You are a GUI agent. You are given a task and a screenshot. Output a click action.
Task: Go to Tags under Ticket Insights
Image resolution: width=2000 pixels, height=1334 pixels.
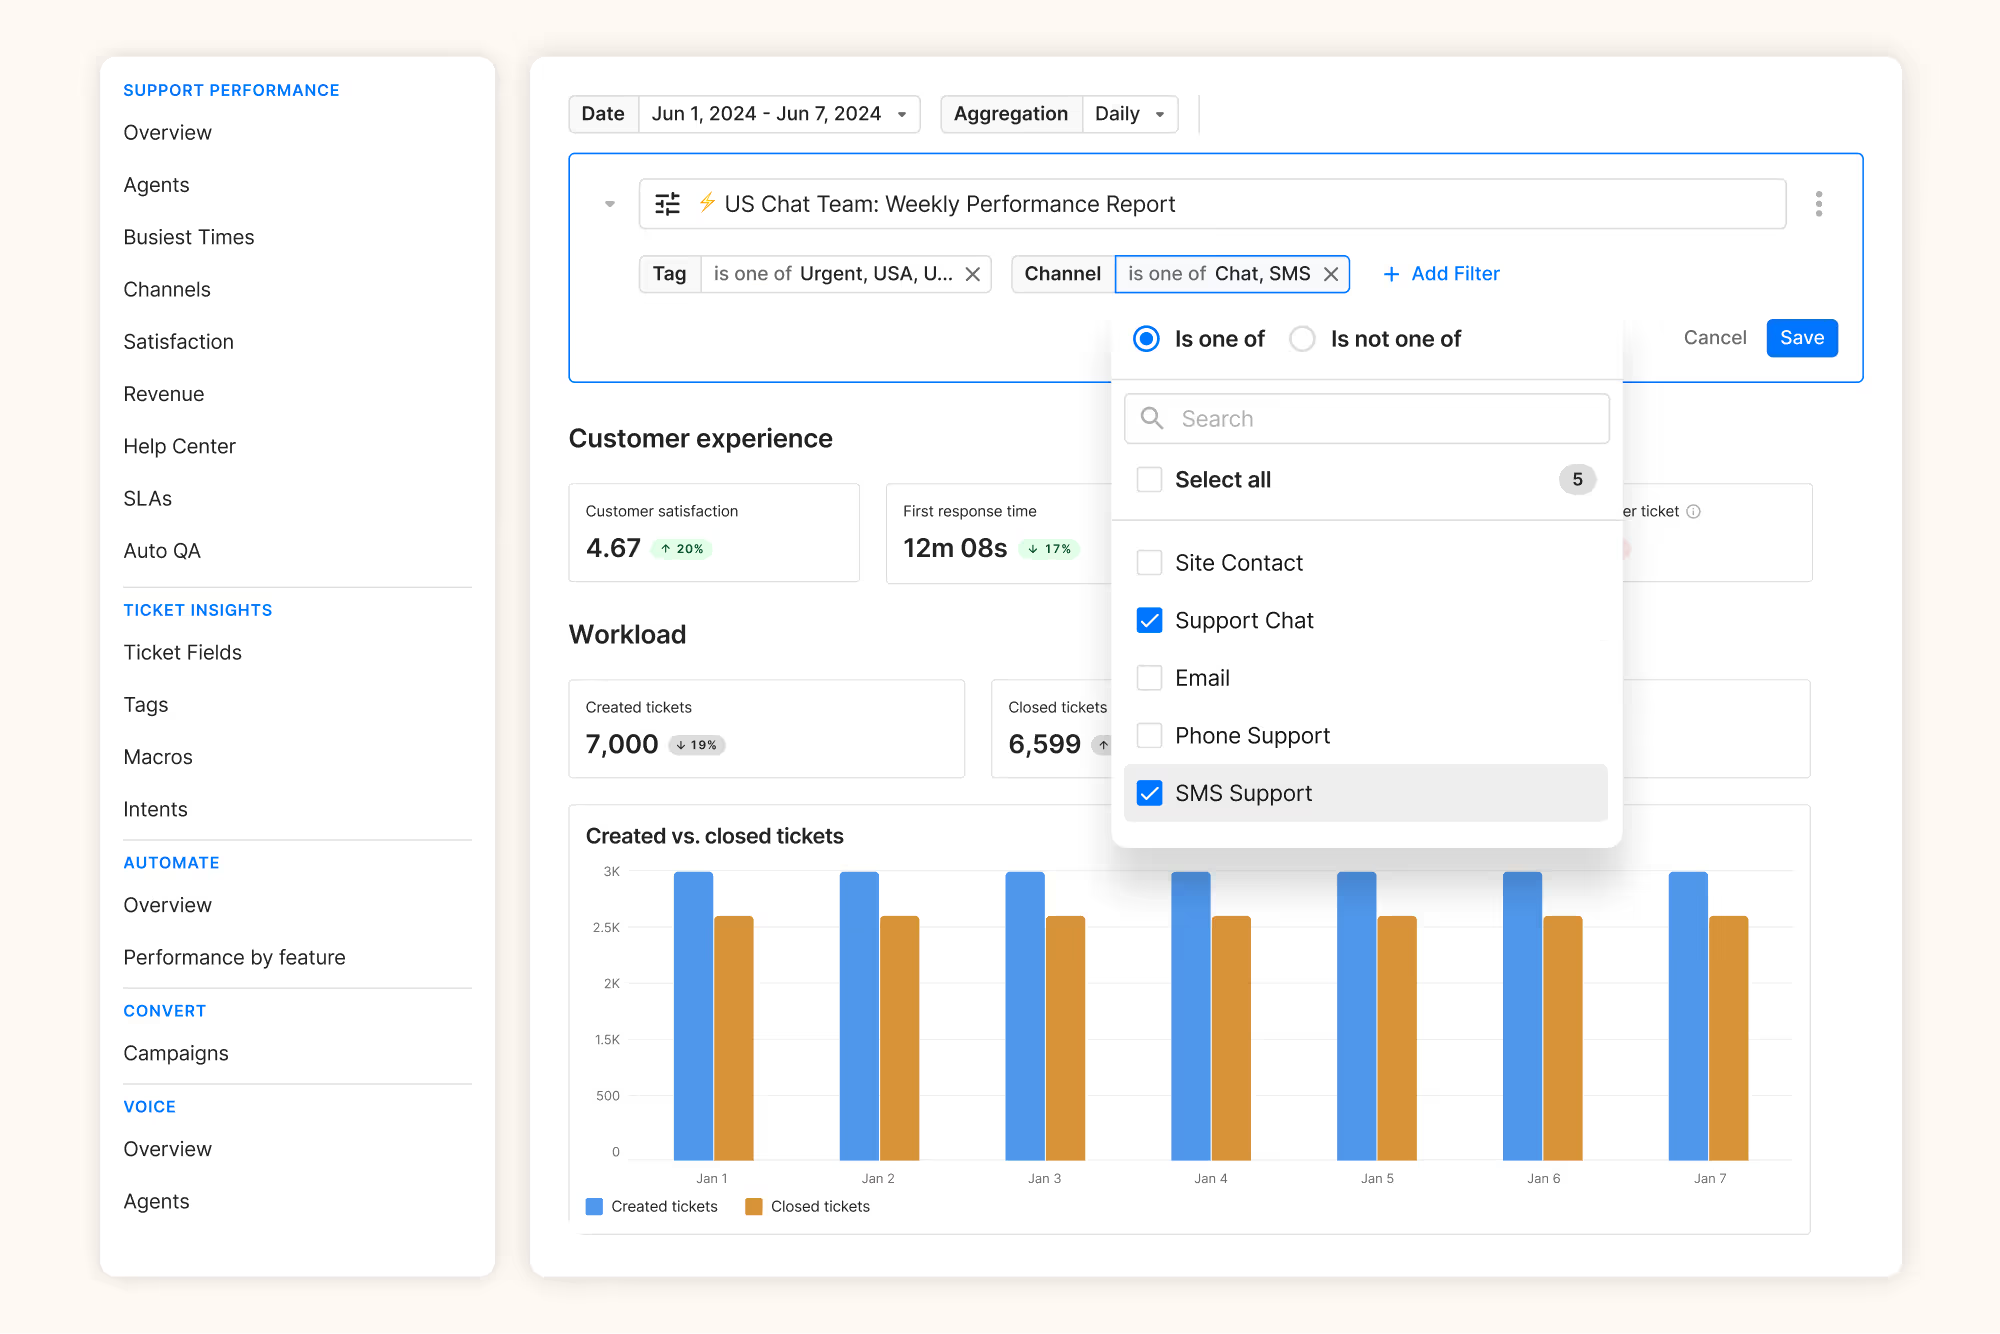click(145, 704)
